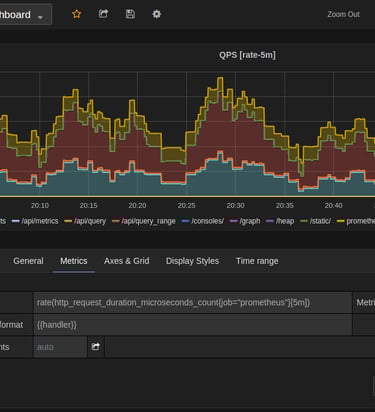This screenshot has width=375, height=412.
Task: Open dashboard settings gear
Action: point(156,14)
